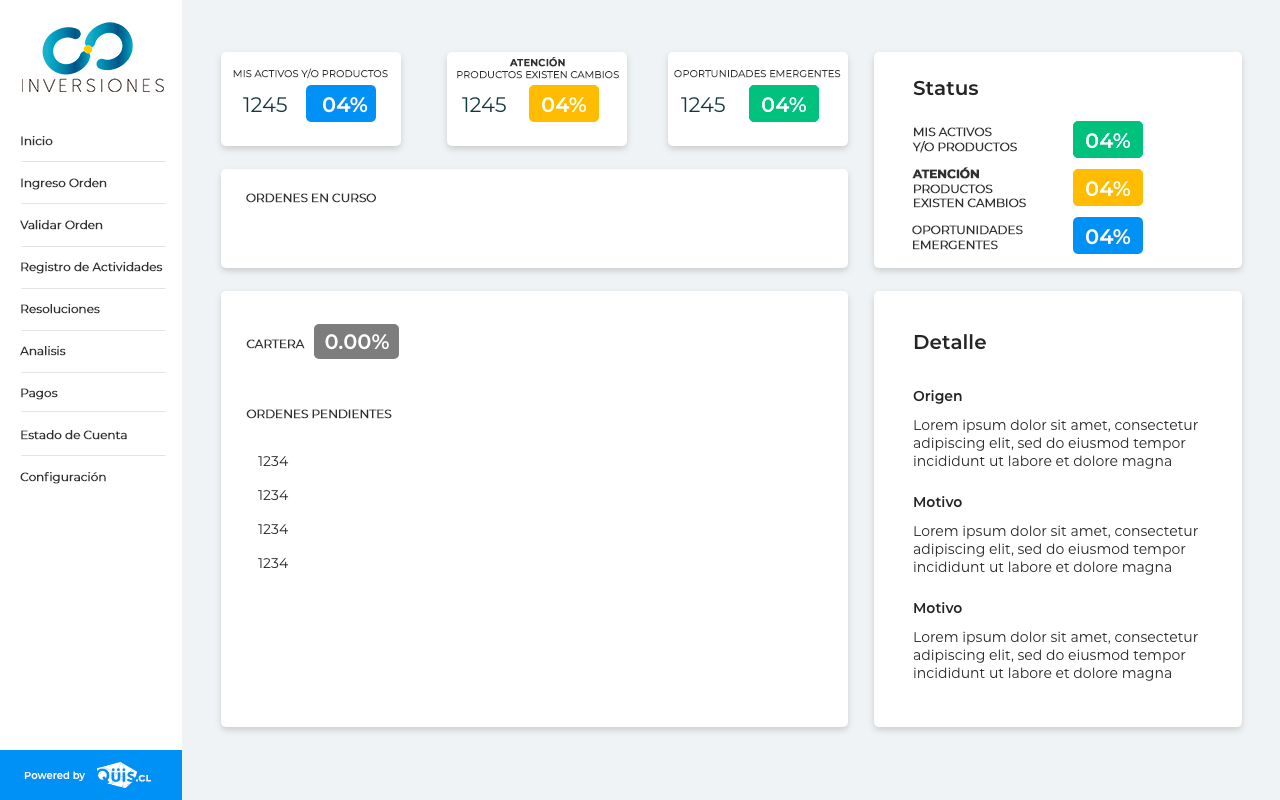The width and height of the screenshot is (1280, 800).
Task: Select first 1234 pending order entry
Action: [273, 461]
